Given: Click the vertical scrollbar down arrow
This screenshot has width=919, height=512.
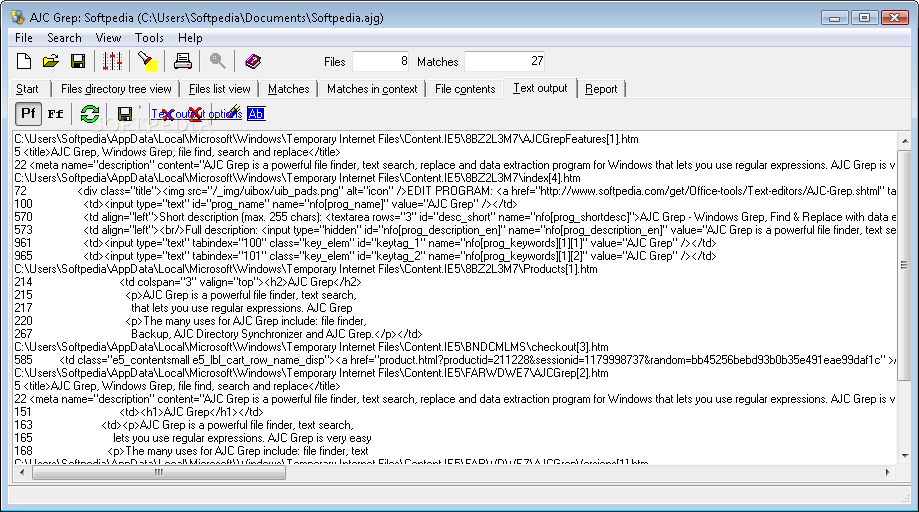Looking at the screenshot, I should (904, 455).
